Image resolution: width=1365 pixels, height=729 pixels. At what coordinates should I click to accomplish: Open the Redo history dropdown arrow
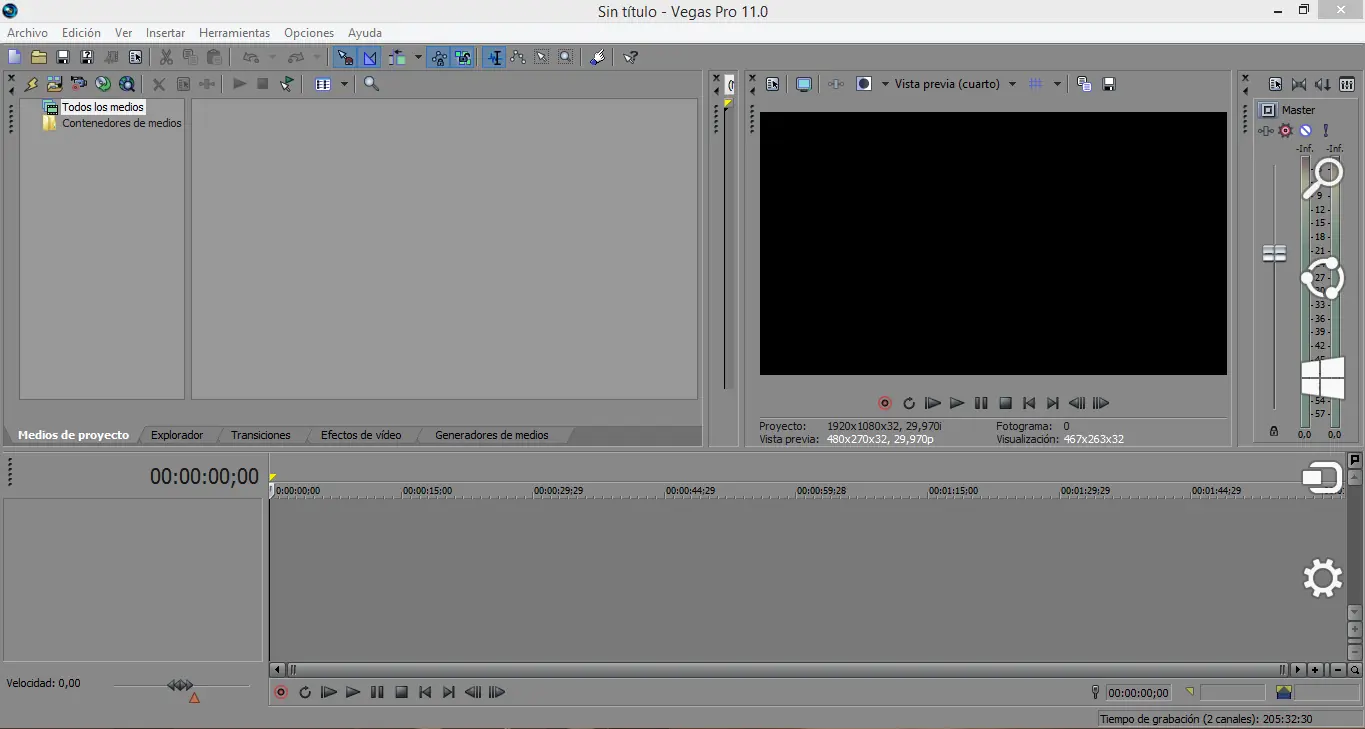pyautogui.click(x=317, y=57)
